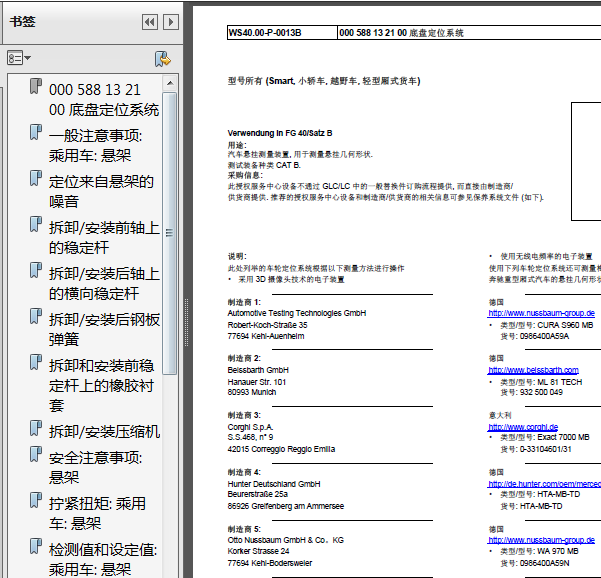Viewport: 601px width, 578px height.
Task: Click the right arrow expand panel button
Action: (x=171, y=22)
